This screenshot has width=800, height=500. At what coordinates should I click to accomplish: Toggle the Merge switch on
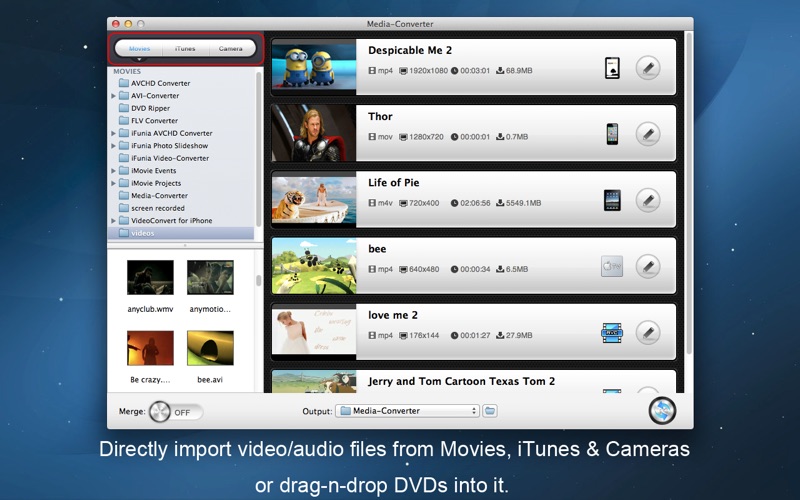click(x=176, y=412)
